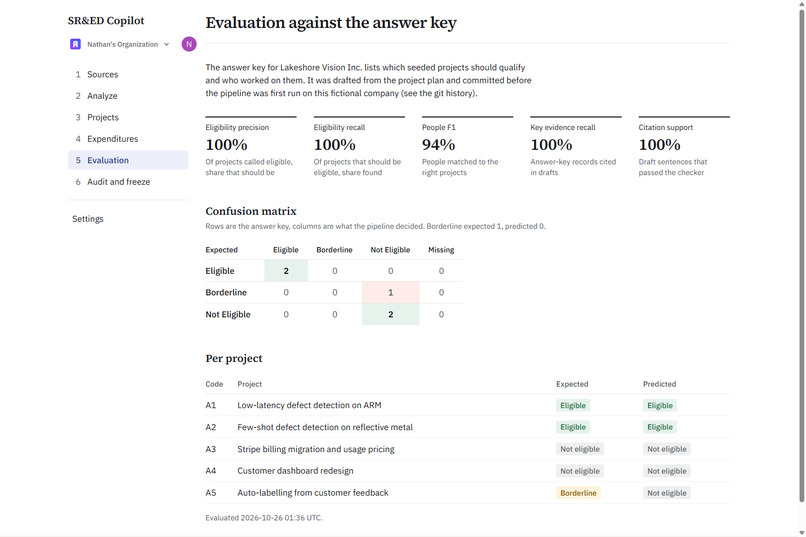Click the scrollbar down arrow
The height and width of the screenshot is (537, 806).
801,532
